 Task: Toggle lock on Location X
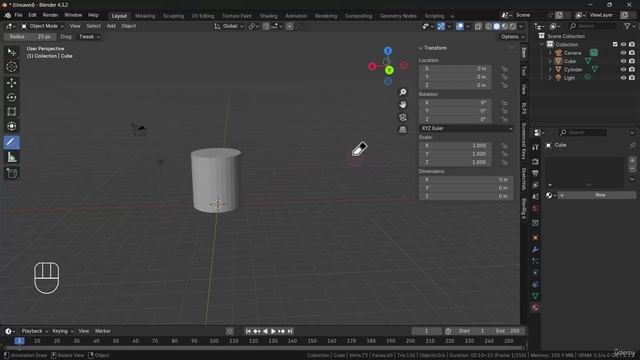pyautogui.click(x=505, y=69)
